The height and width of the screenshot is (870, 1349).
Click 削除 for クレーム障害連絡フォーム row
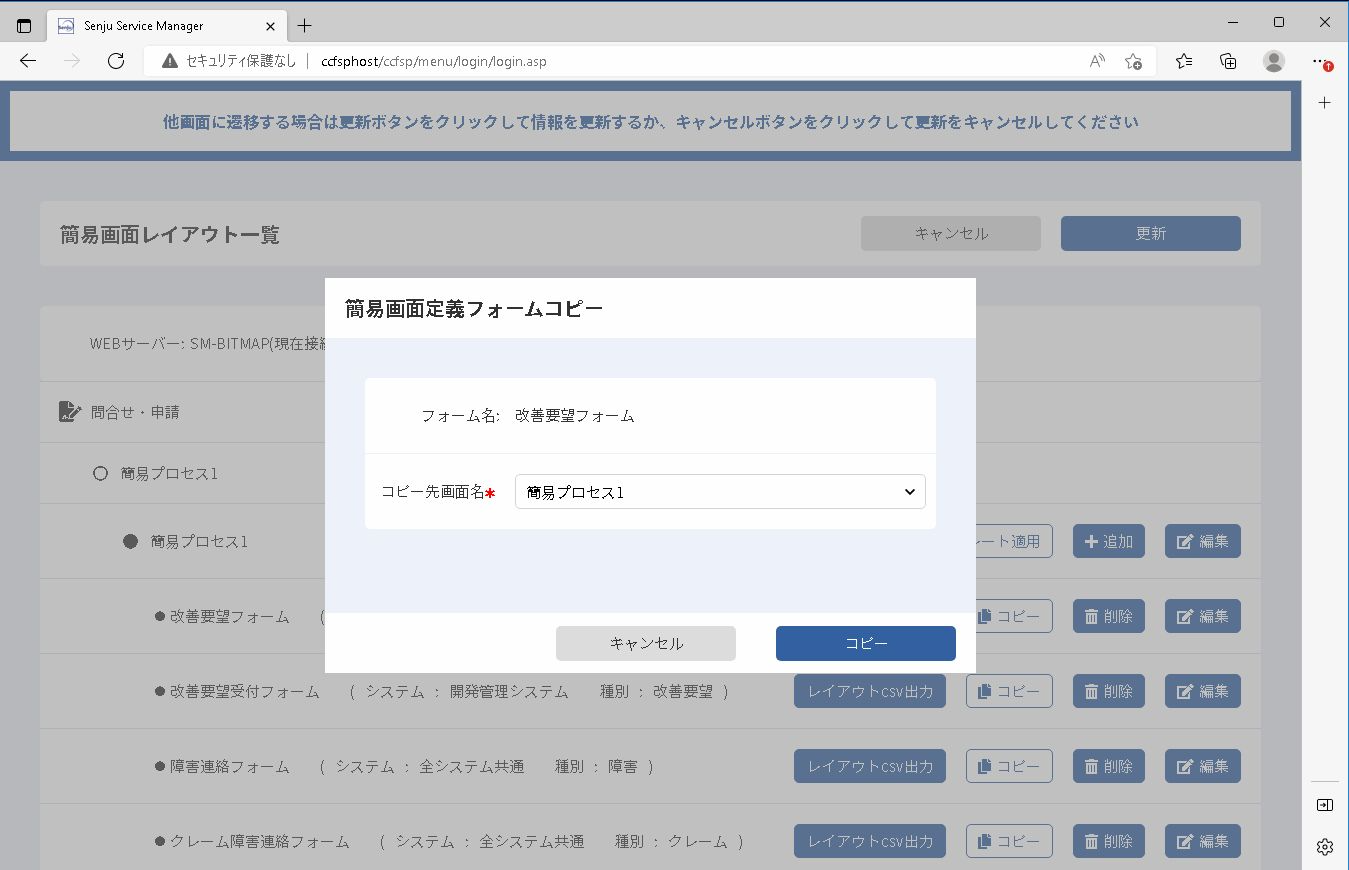(x=1109, y=841)
